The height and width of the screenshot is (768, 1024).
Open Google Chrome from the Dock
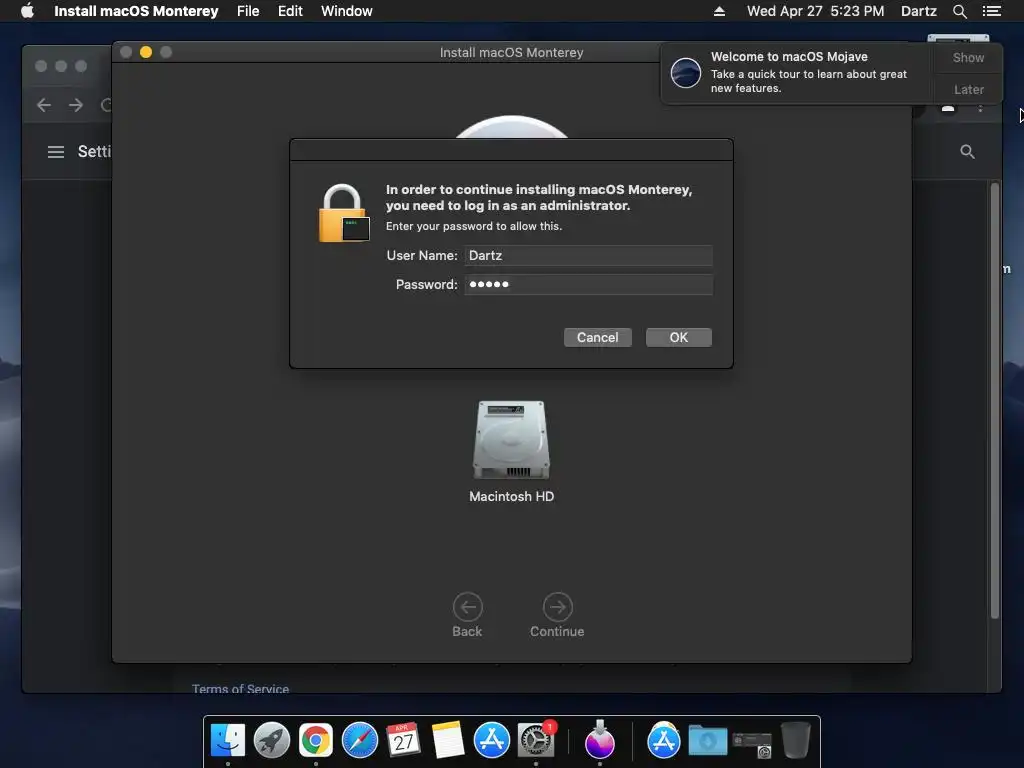click(x=316, y=740)
